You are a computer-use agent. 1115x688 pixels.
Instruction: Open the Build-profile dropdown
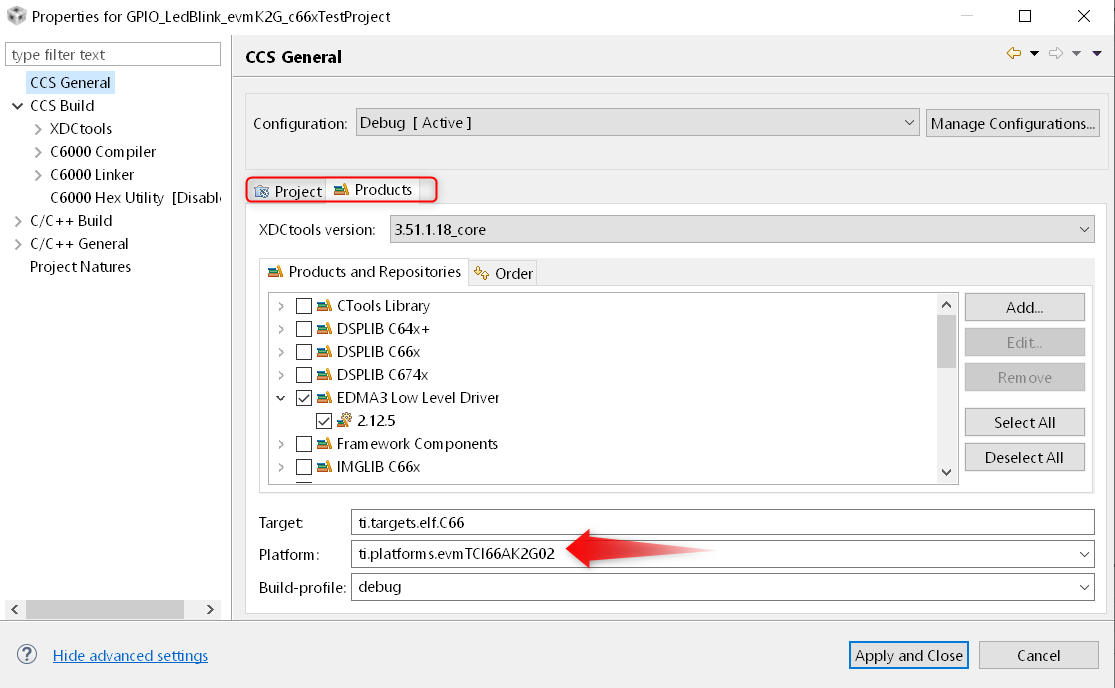(x=722, y=587)
